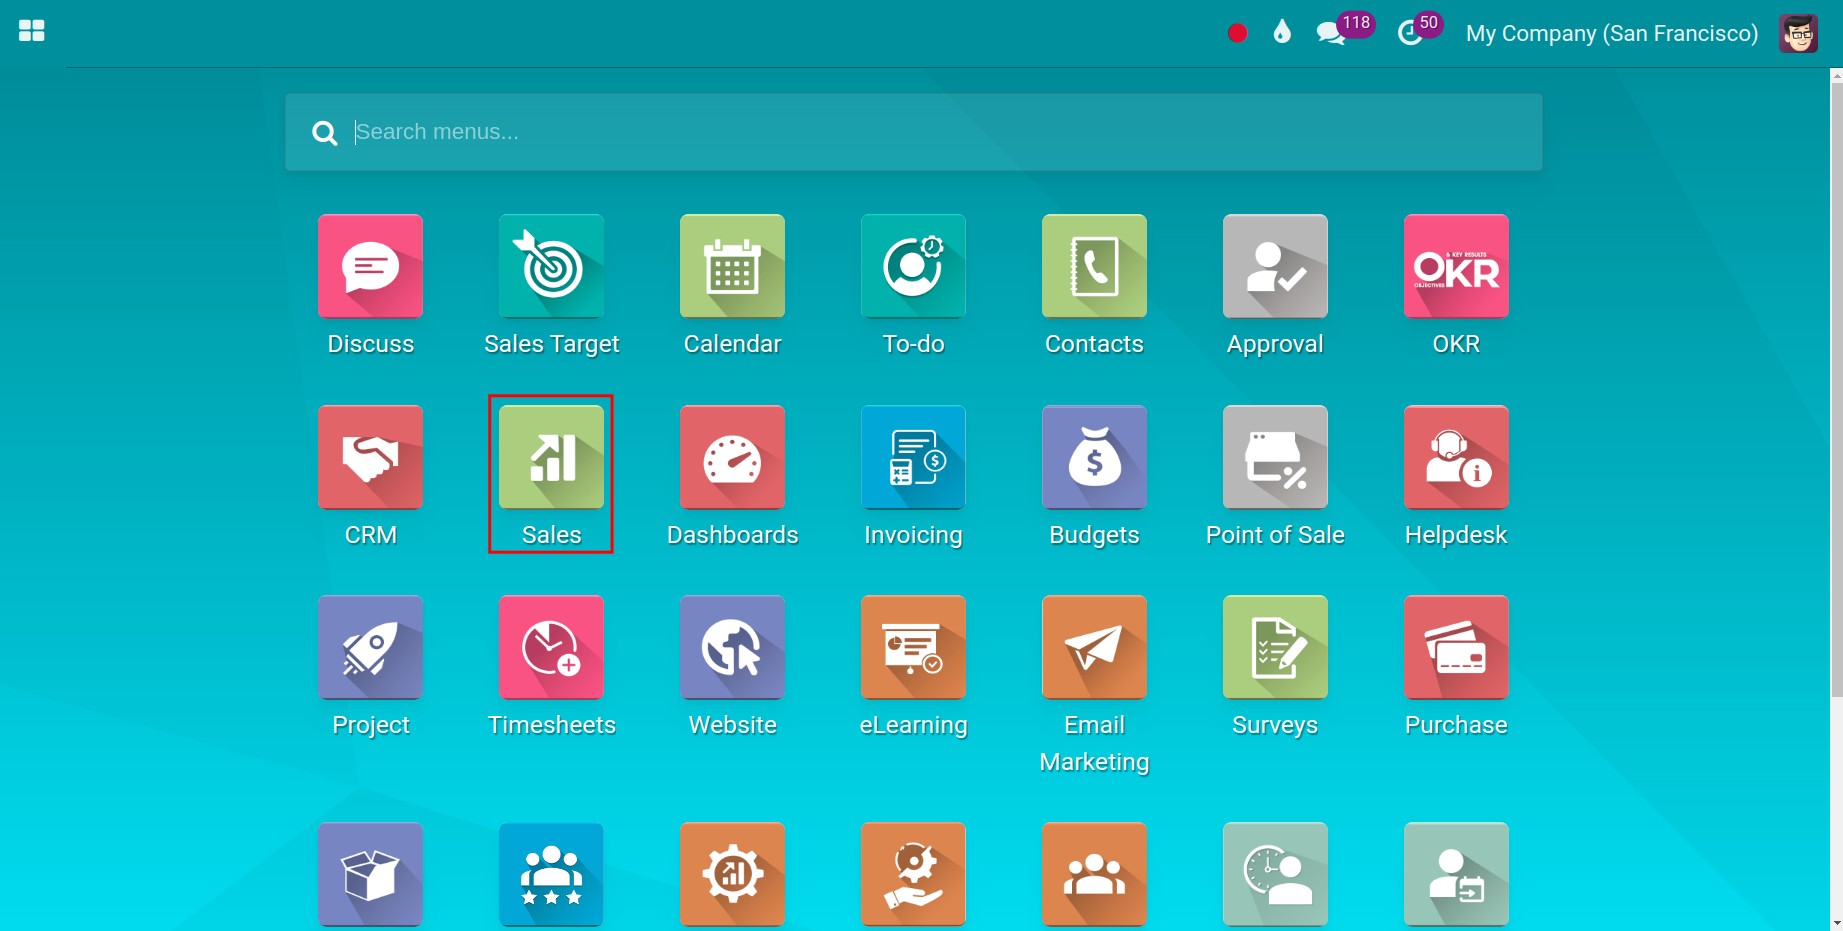Open the To-do app
This screenshot has height=931, width=1843.
coord(913,266)
